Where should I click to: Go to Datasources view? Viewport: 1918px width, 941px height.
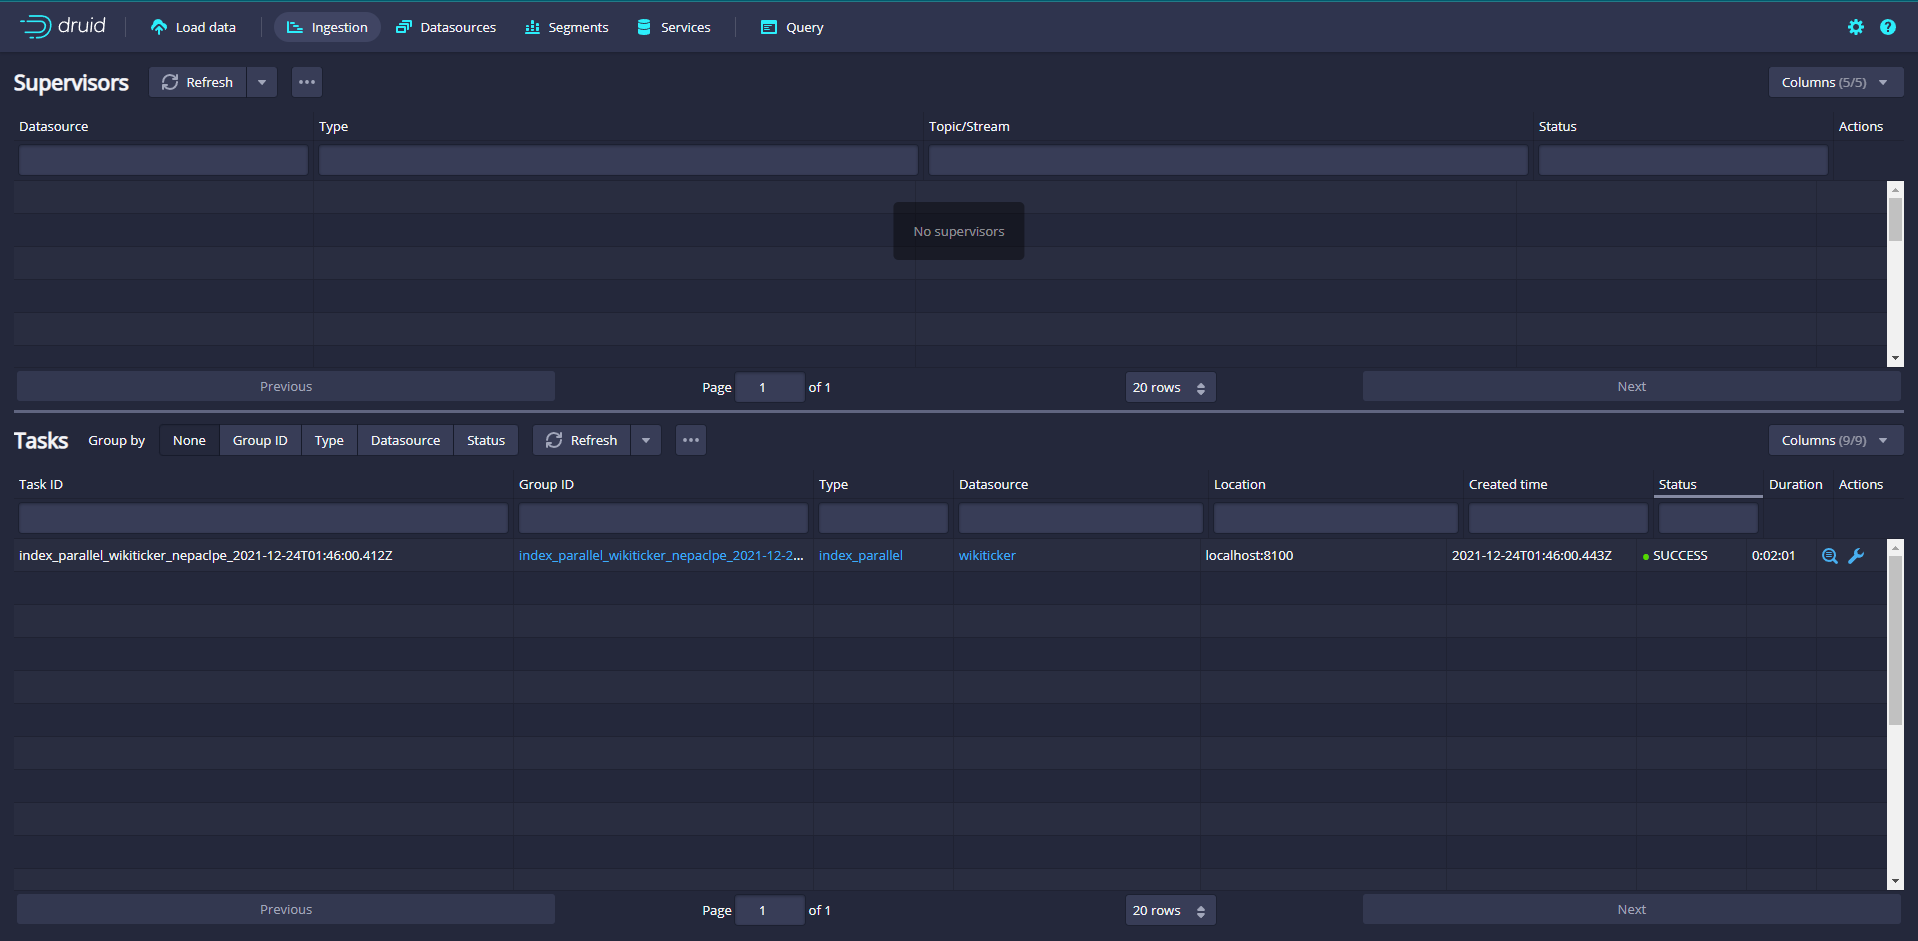[x=446, y=27]
